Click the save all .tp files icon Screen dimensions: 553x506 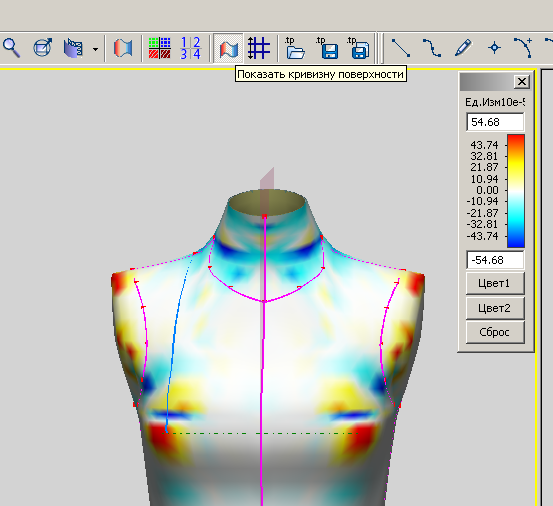(358, 48)
